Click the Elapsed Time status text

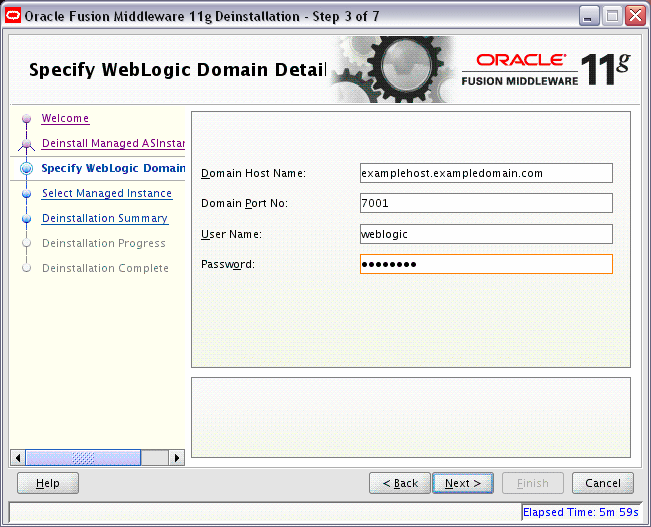coord(580,512)
